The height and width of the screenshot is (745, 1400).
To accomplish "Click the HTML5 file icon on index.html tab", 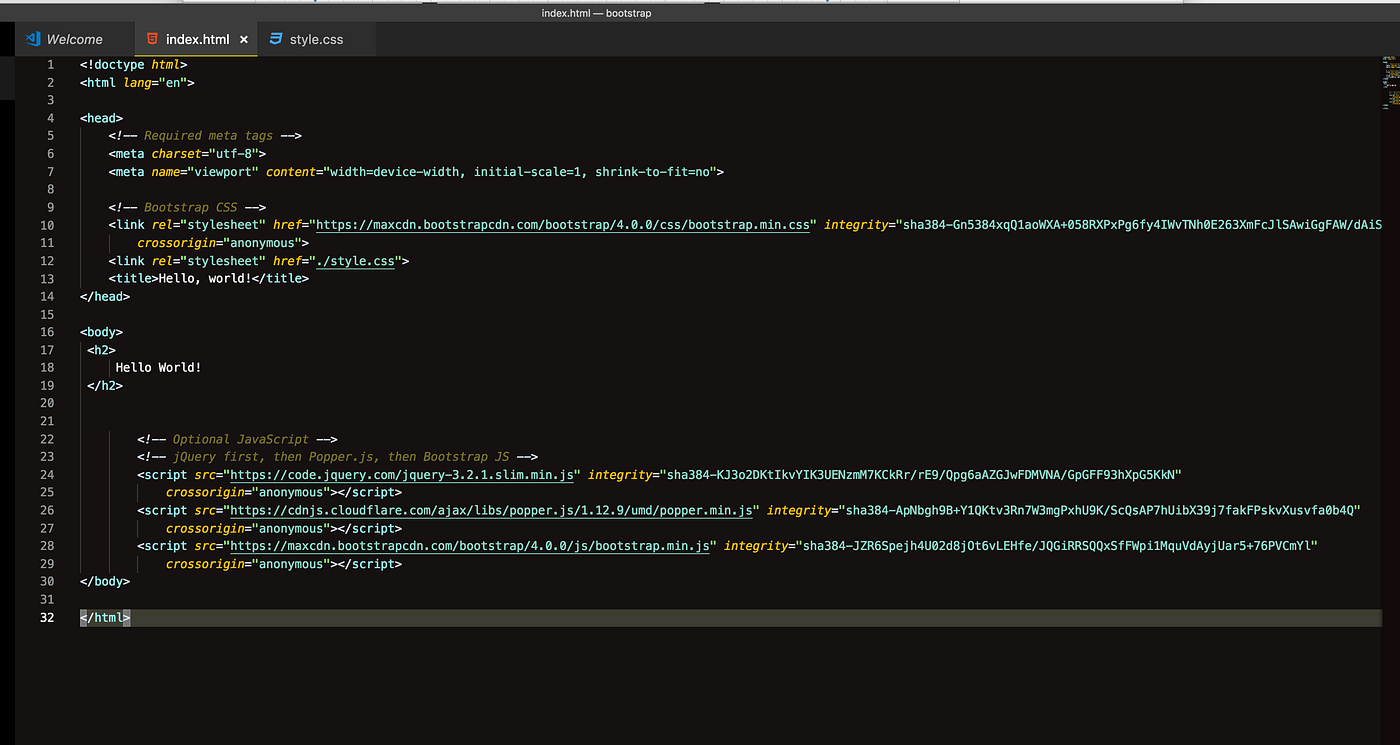I will [152, 39].
